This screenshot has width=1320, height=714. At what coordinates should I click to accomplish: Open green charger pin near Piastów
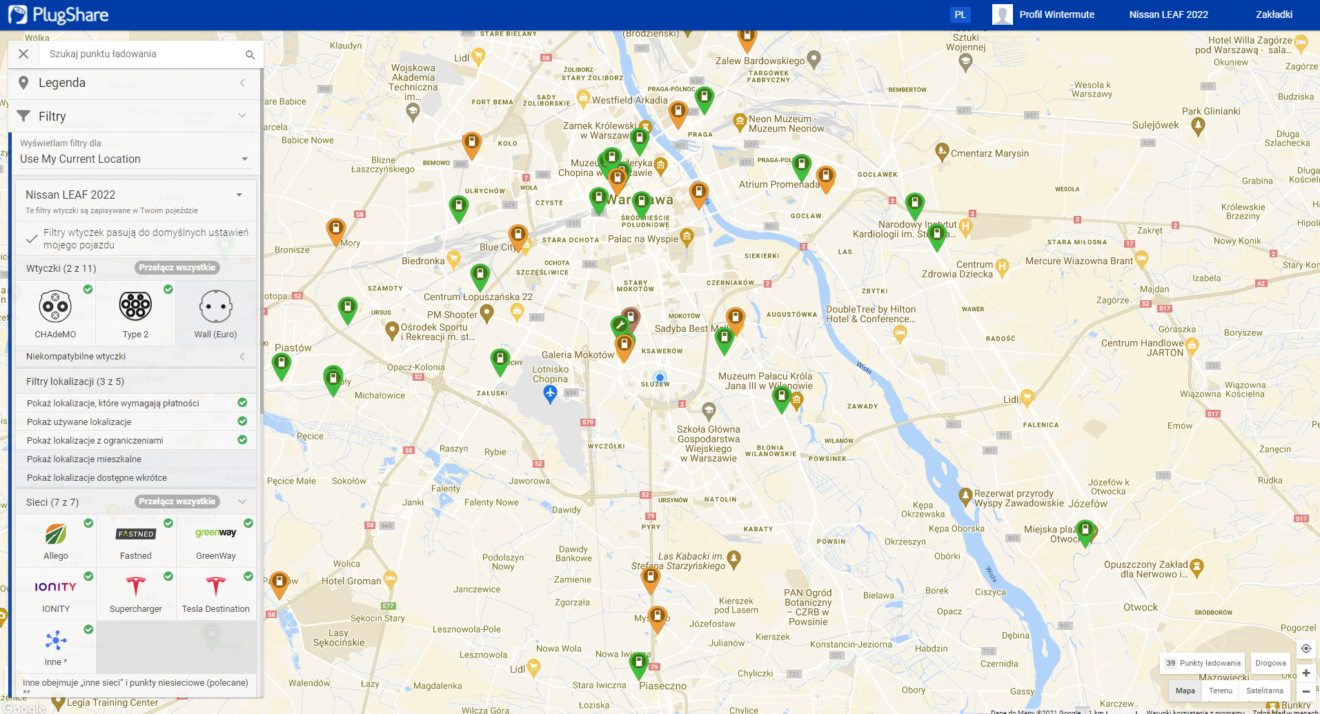tap(282, 365)
